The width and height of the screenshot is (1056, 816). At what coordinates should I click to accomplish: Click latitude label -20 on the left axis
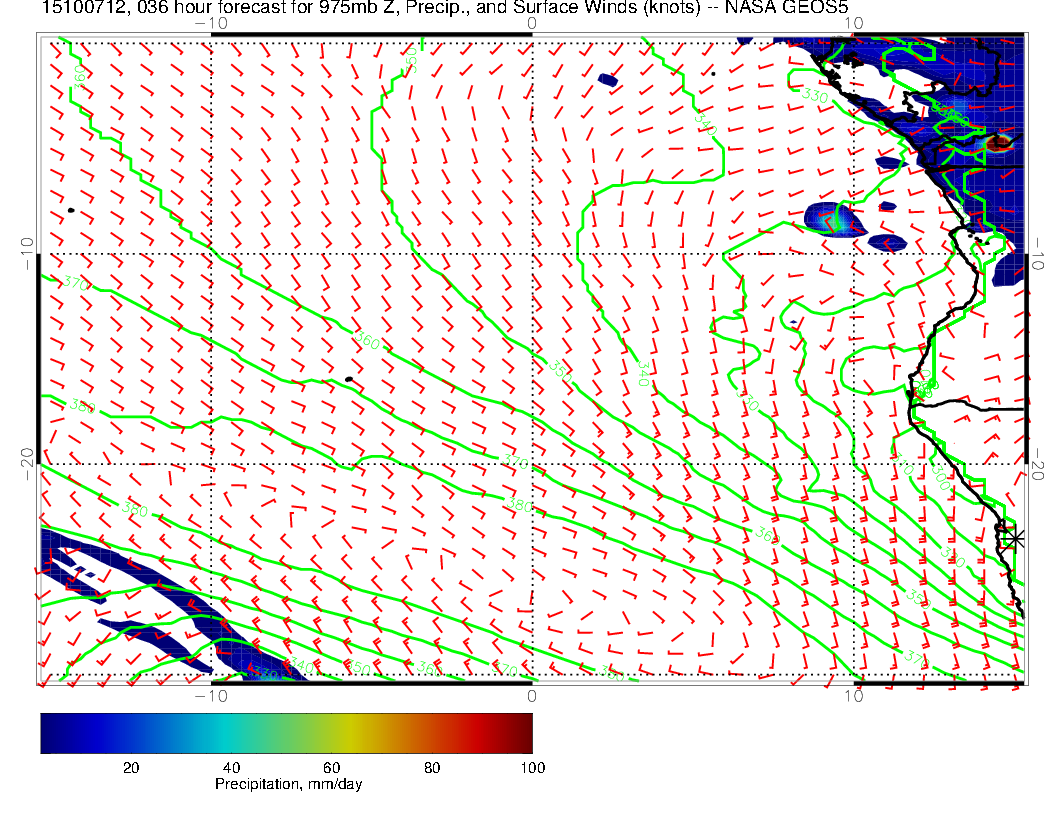pyautogui.click(x=27, y=464)
